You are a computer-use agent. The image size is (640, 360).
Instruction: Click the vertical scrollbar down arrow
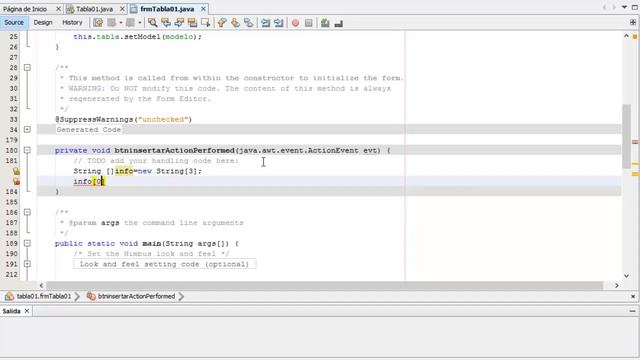pyautogui.click(x=626, y=276)
